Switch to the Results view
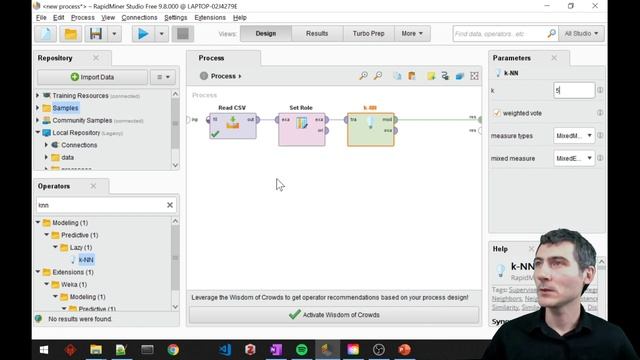Viewport: 640px width, 360px height. [x=317, y=33]
